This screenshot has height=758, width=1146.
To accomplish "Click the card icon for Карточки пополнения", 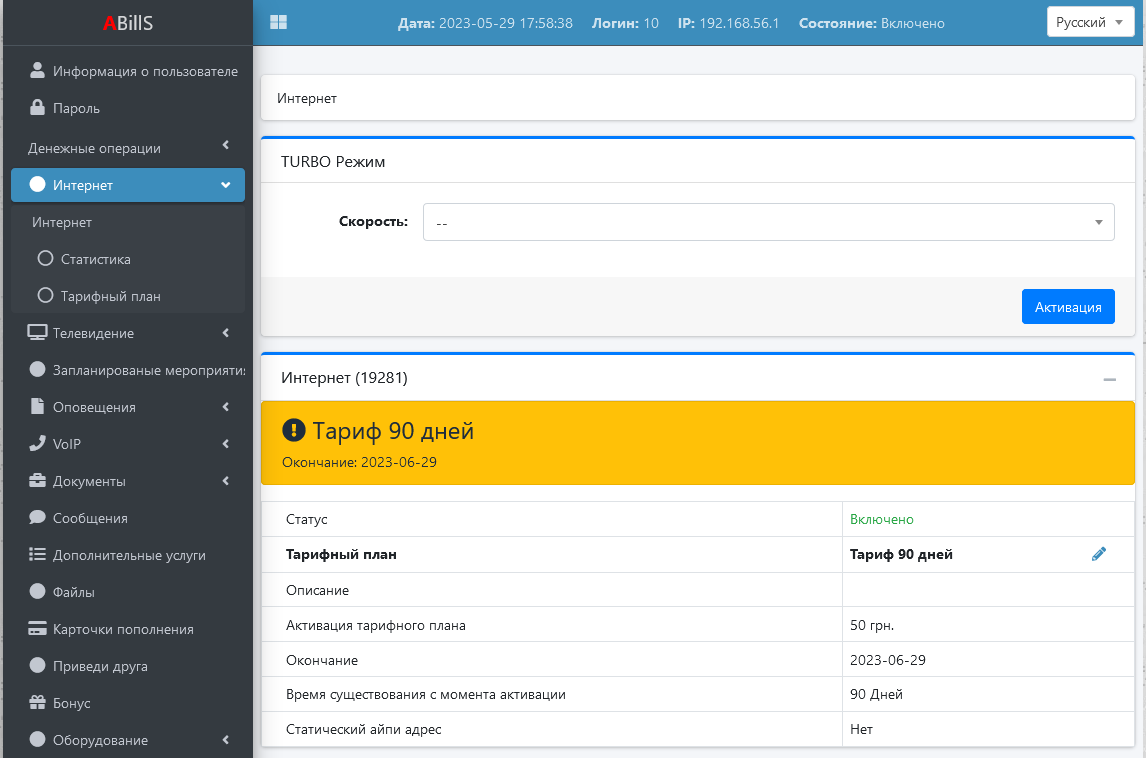I will click(38, 629).
